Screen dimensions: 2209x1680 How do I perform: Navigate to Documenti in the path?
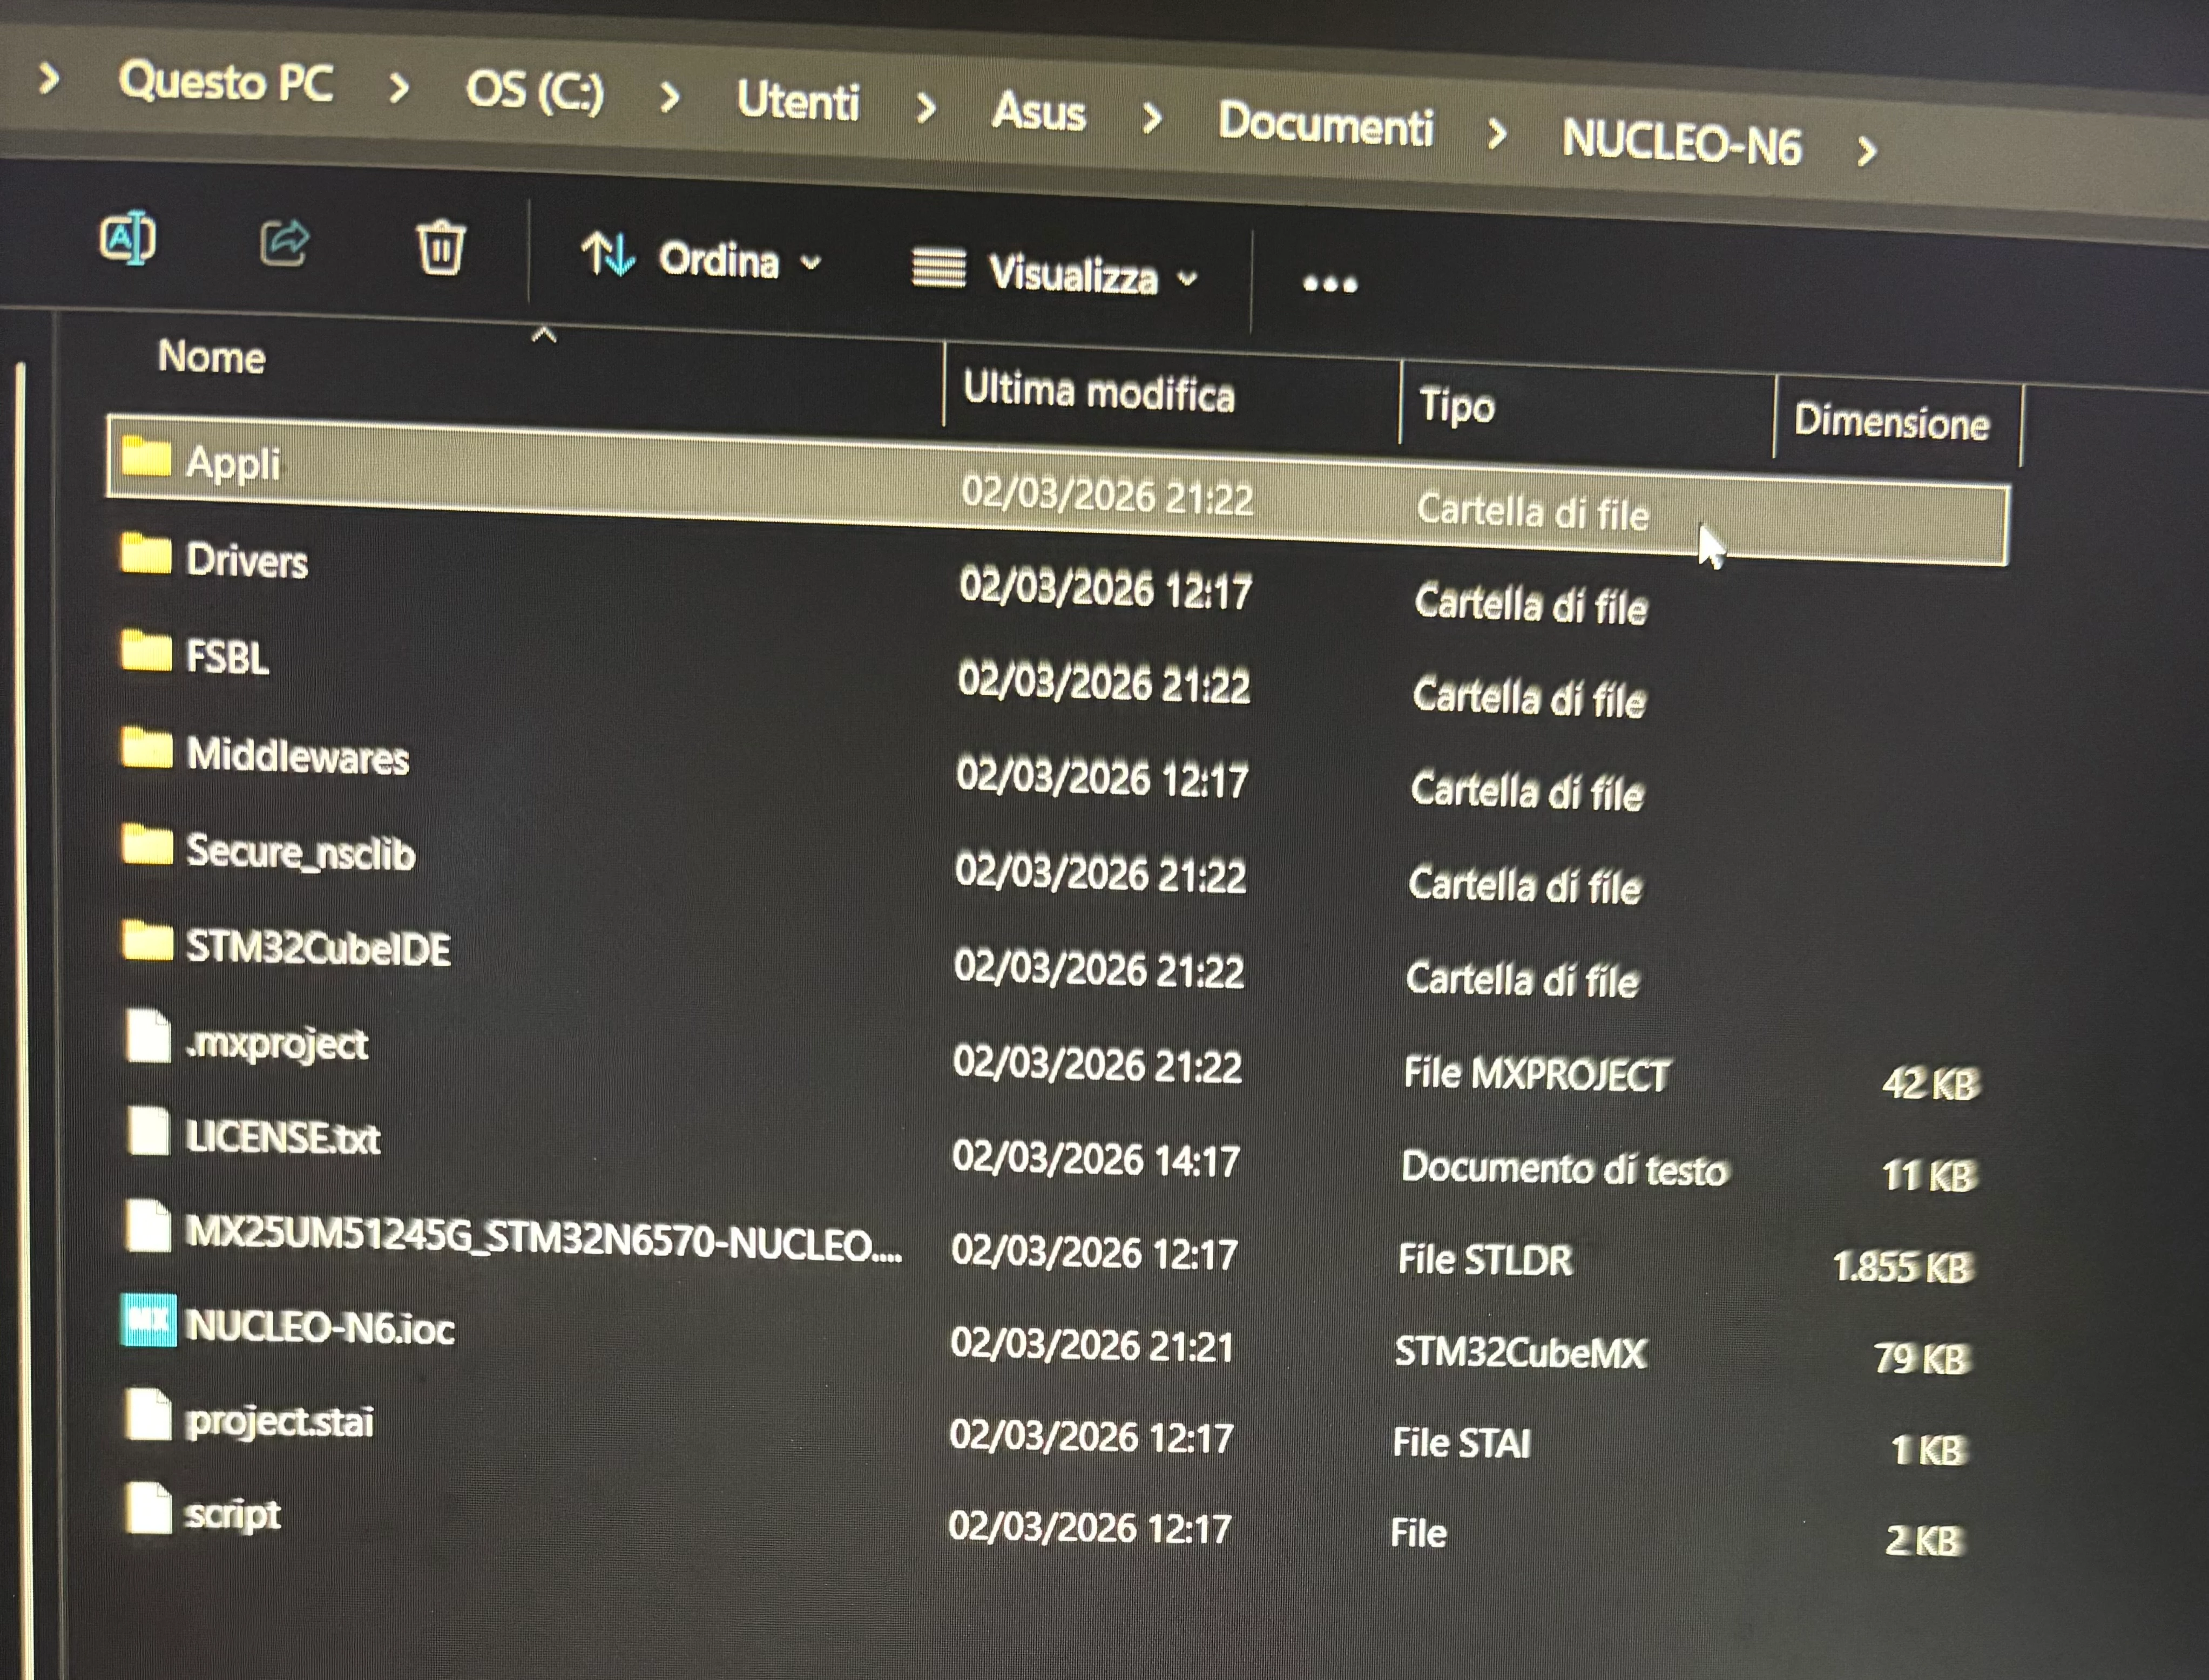click(x=1326, y=125)
